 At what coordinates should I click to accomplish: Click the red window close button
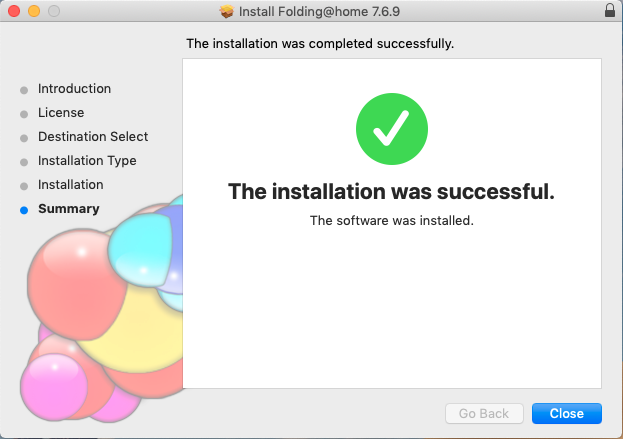(14, 11)
